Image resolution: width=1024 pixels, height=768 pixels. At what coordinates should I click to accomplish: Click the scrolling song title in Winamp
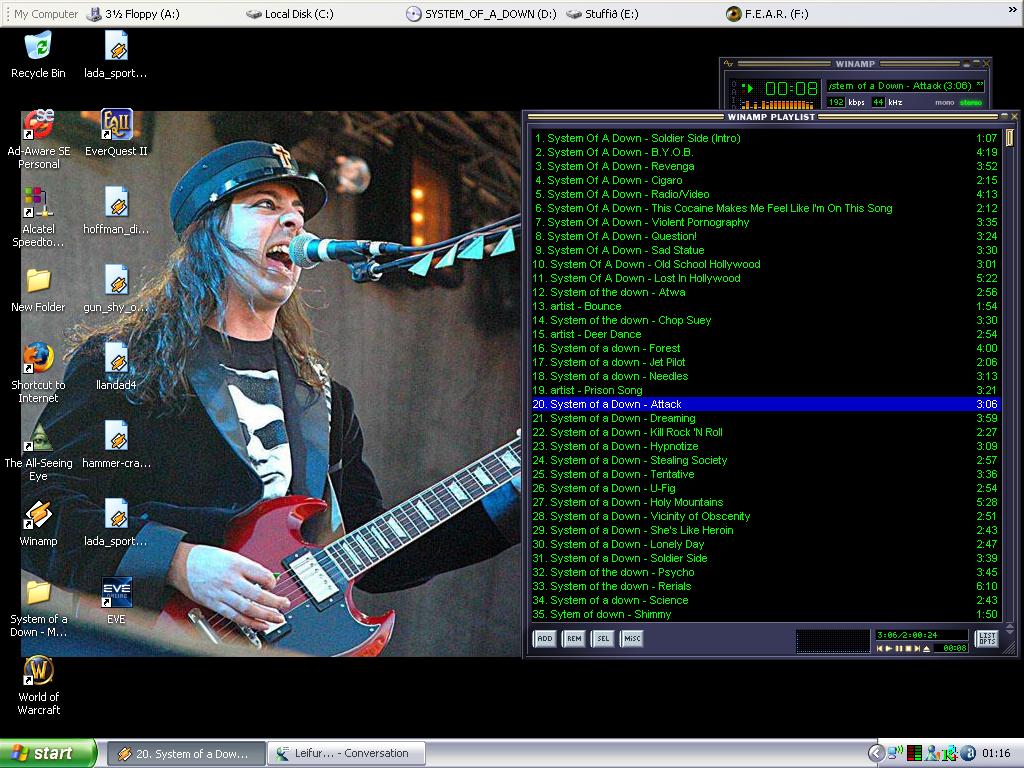(905, 86)
